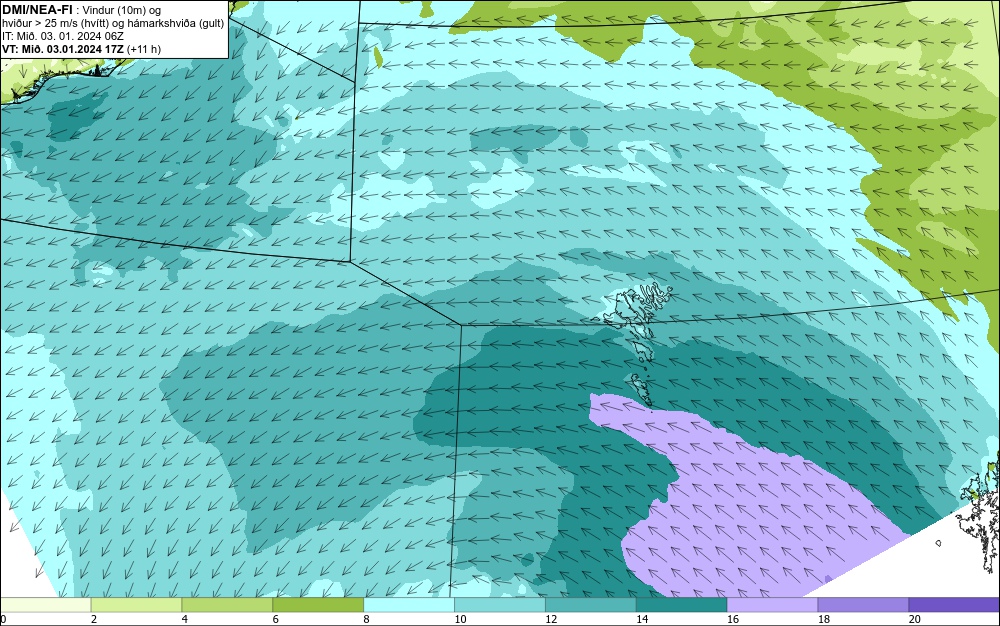
Task: Click the 12–14 teal legend swatch
Action: coord(591,605)
